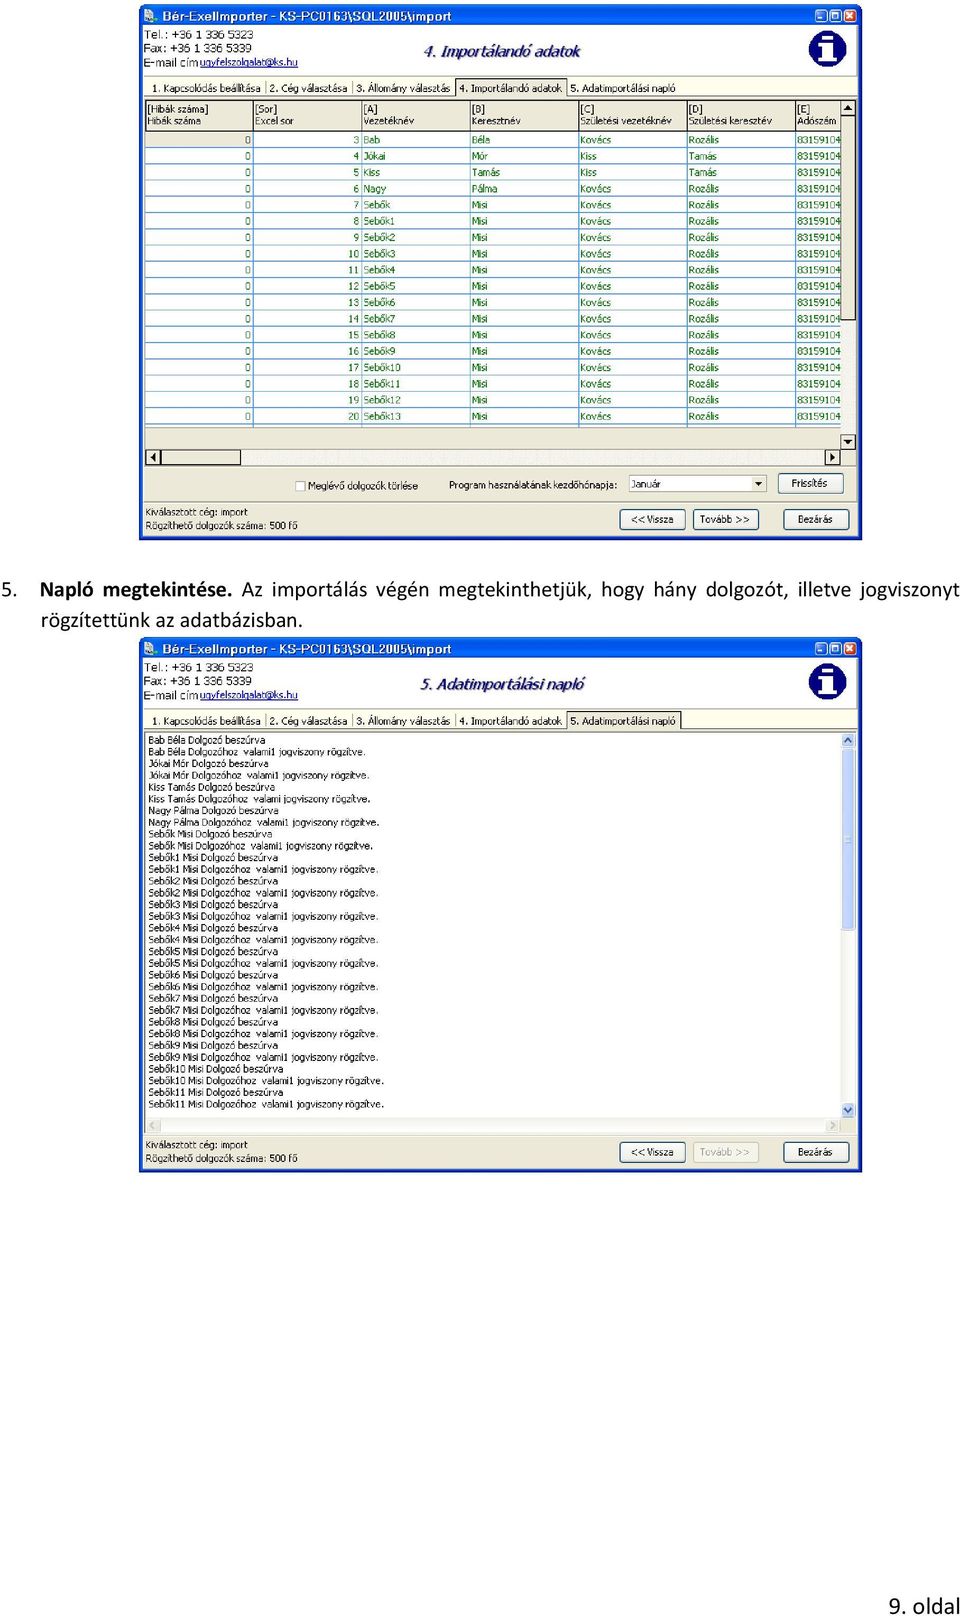
Task: Click log line "Bab Béla Dolgozó beszúrva"
Action: (207, 741)
